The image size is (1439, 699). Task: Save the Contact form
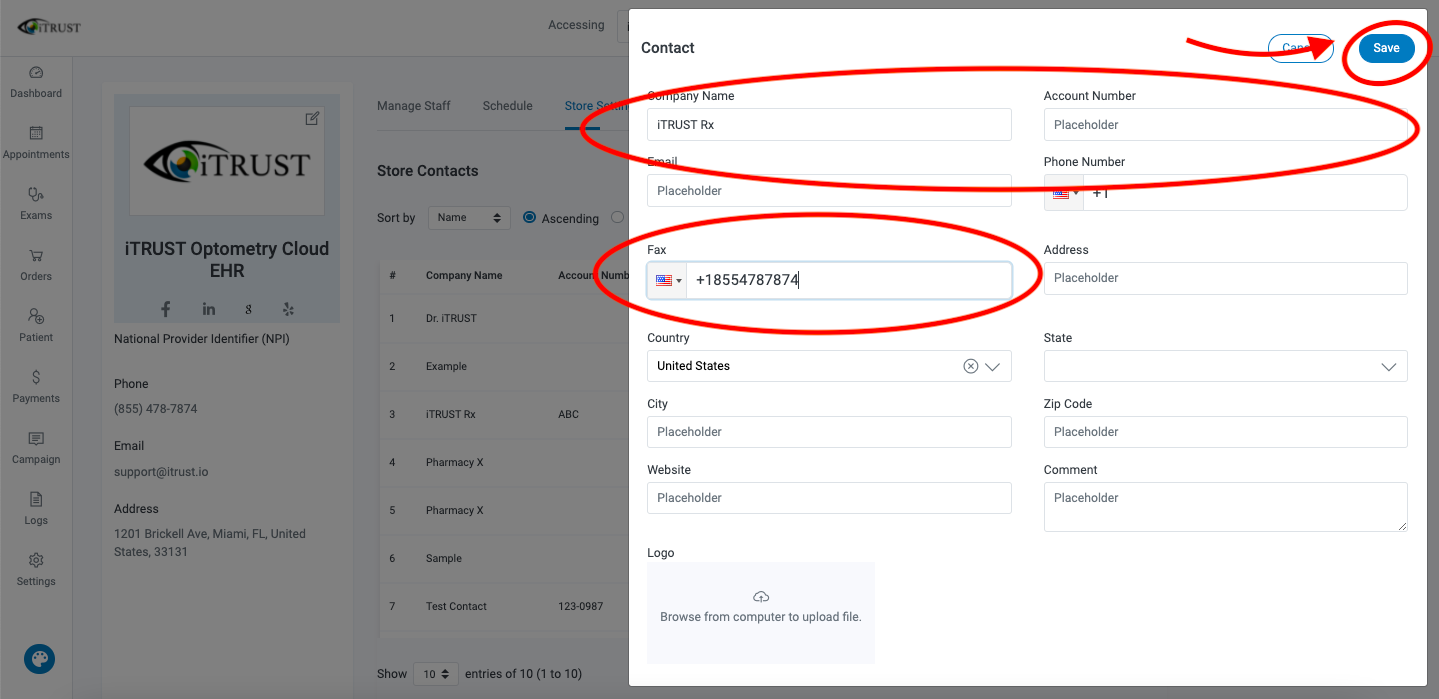1385,47
